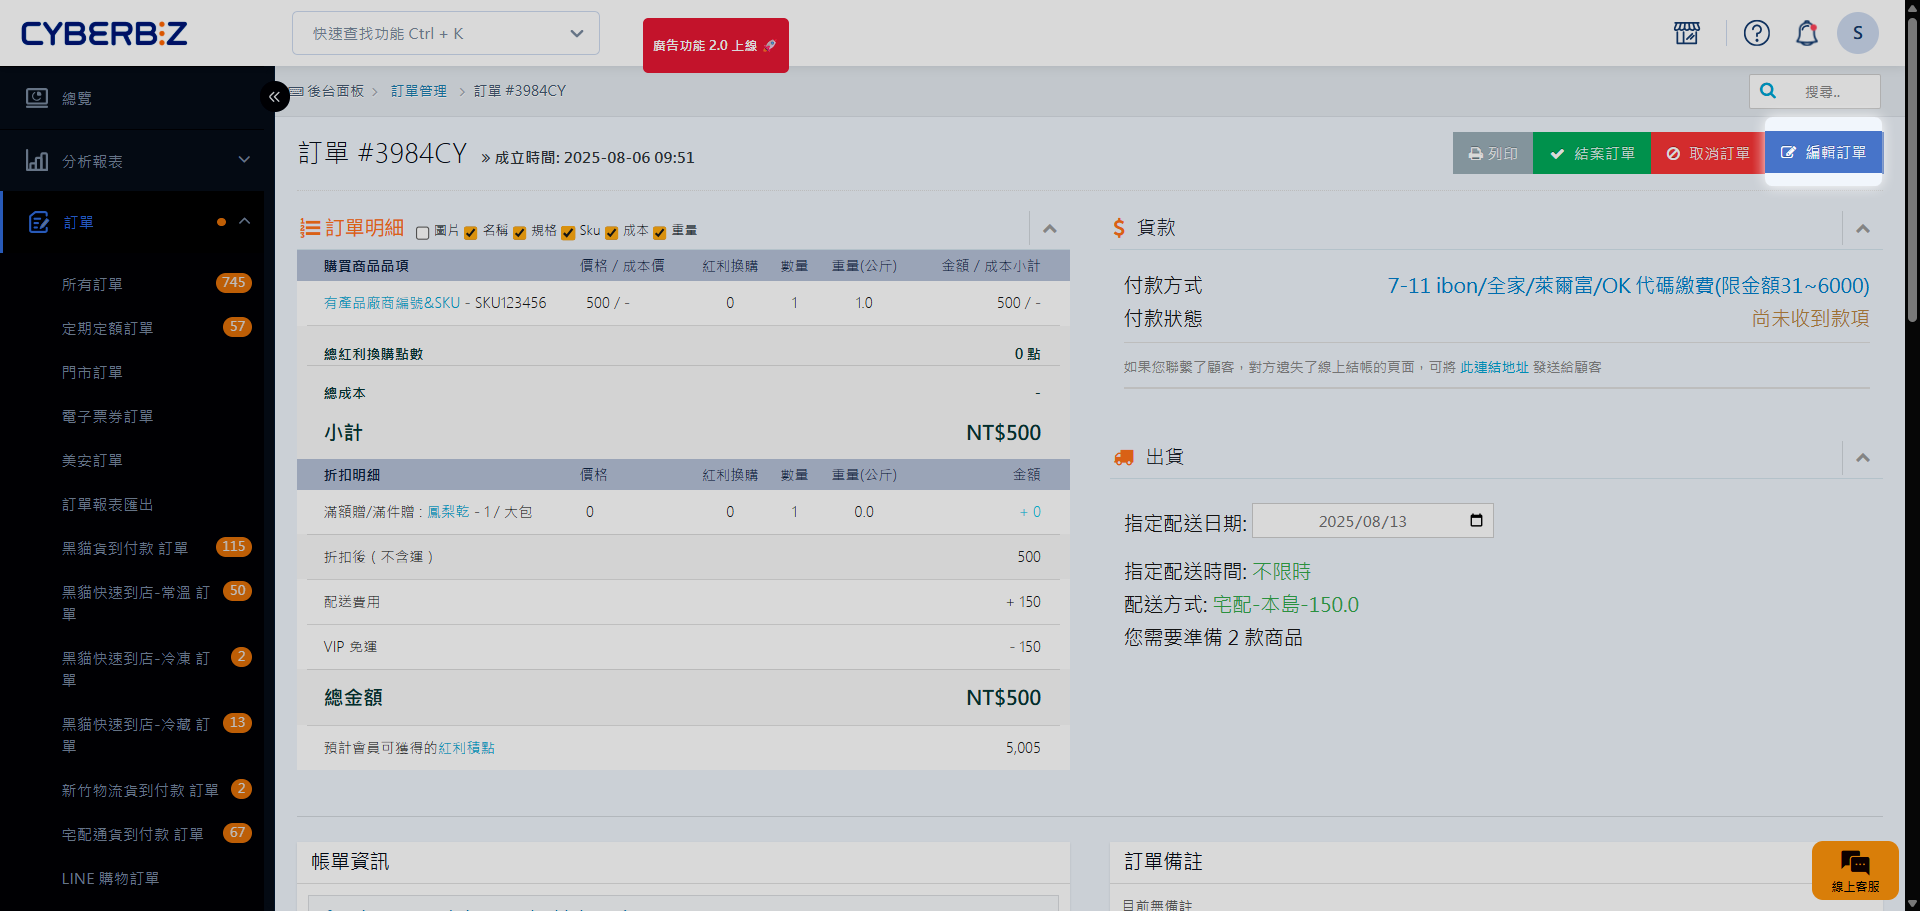Click the 編輯訂單 button
The height and width of the screenshot is (911, 1920).
(x=1824, y=152)
